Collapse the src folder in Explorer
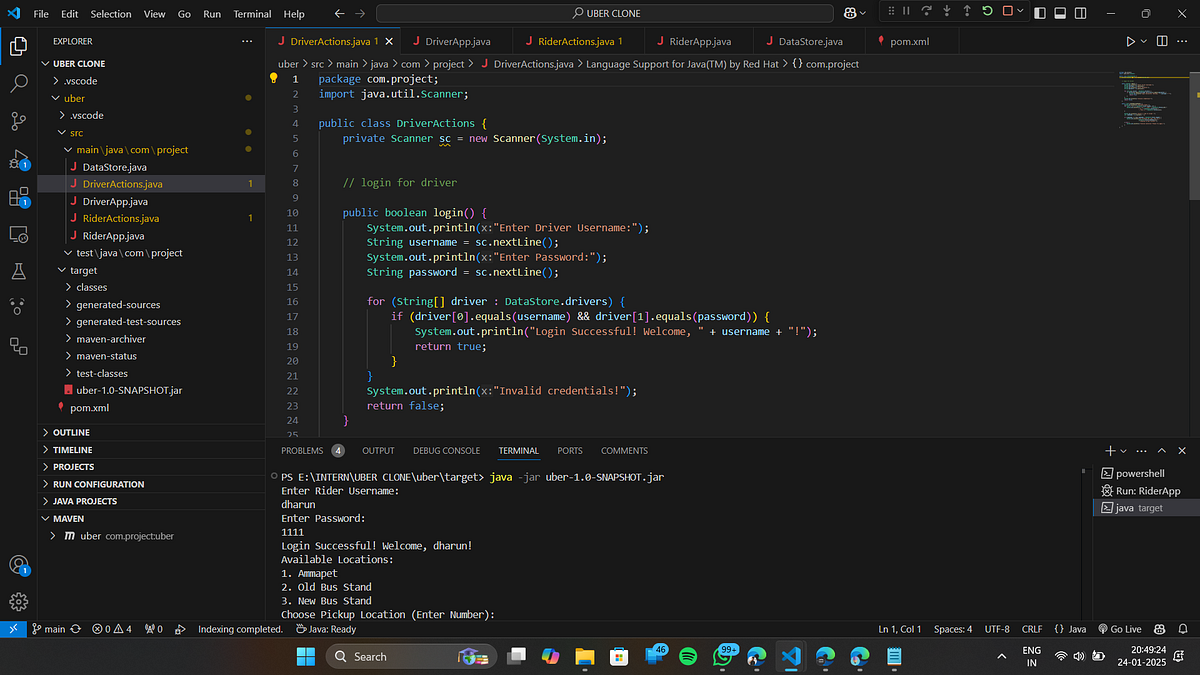Image resolution: width=1200 pixels, height=675 pixels. pos(62,132)
